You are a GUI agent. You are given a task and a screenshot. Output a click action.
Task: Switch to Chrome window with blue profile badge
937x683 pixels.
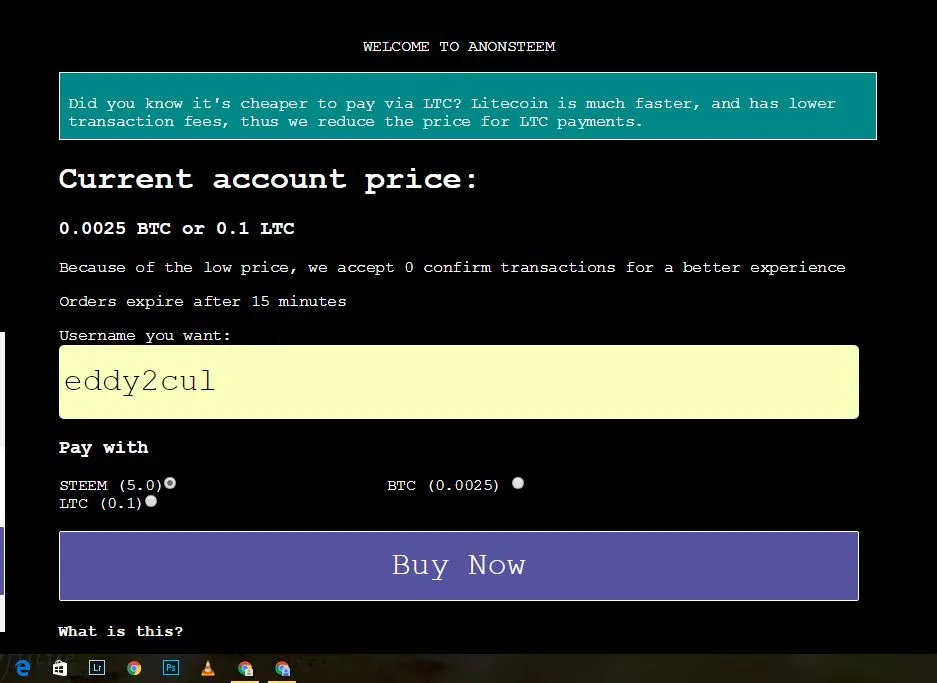tap(282, 668)
